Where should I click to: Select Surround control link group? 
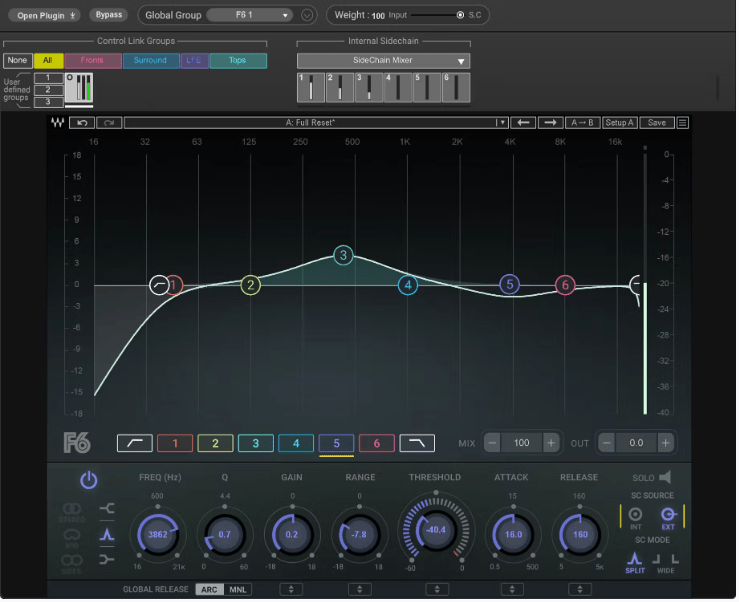coord(150,60)
